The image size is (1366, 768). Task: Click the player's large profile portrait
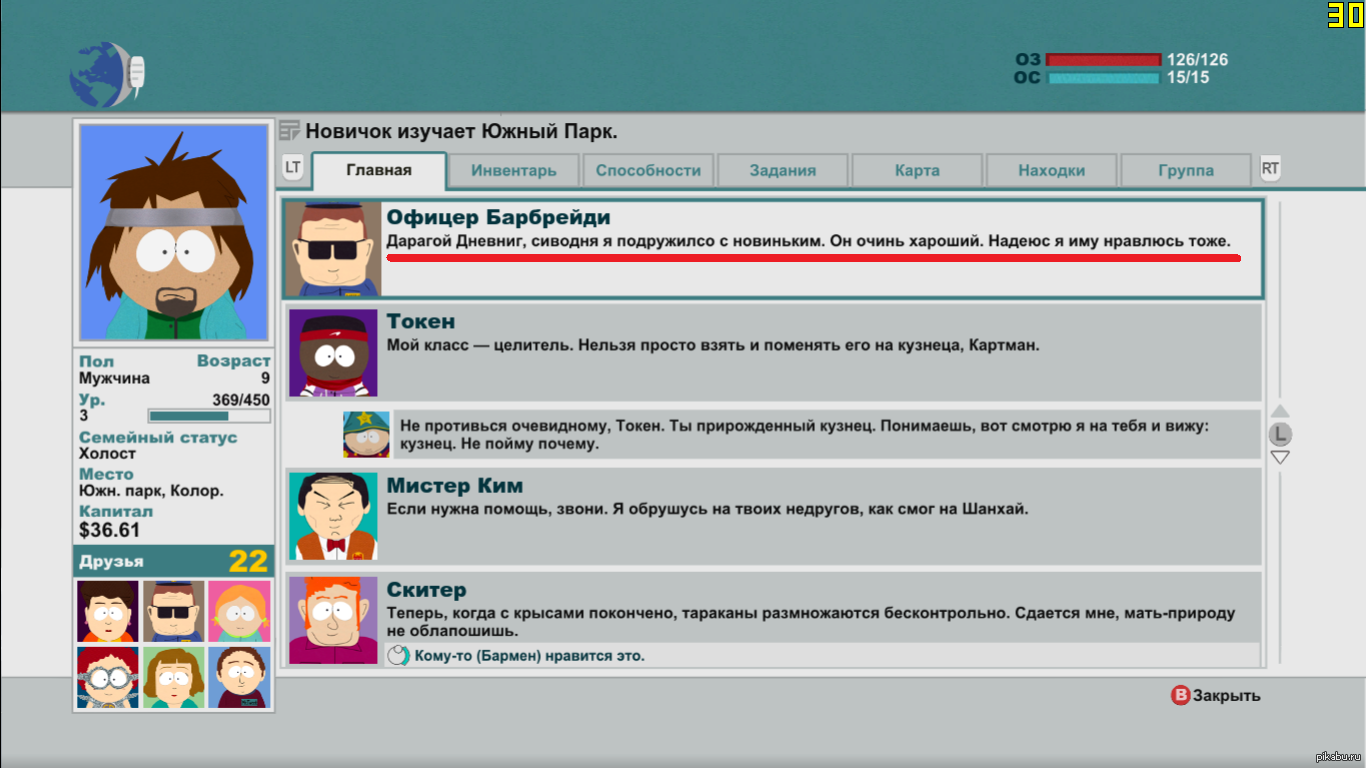[174, 232]
